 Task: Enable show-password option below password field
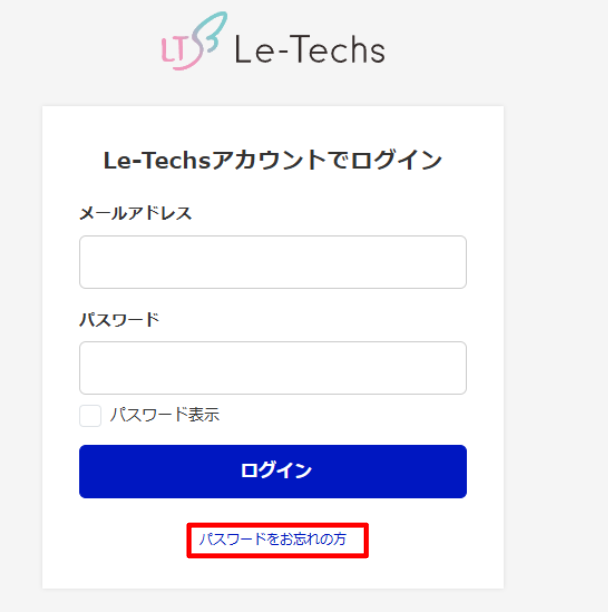coord(90,416)
